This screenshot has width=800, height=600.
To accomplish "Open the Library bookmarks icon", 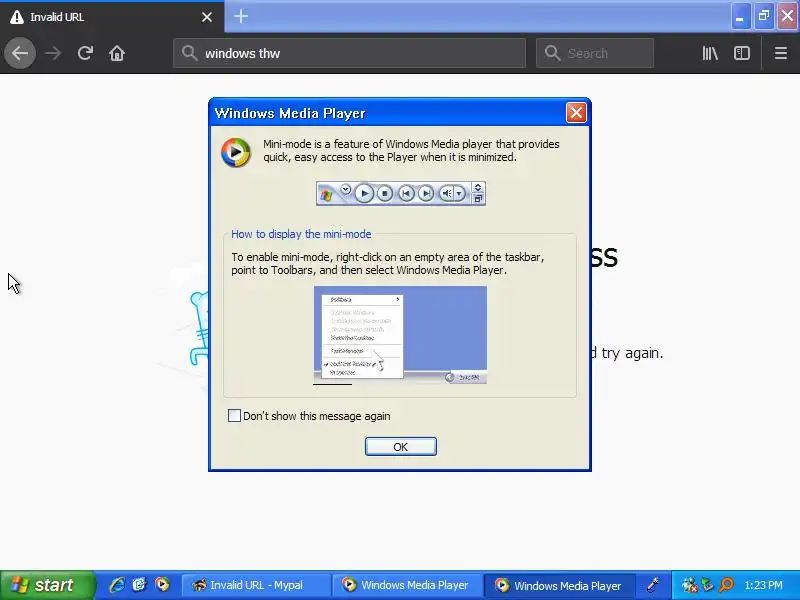I will [710, 53].
